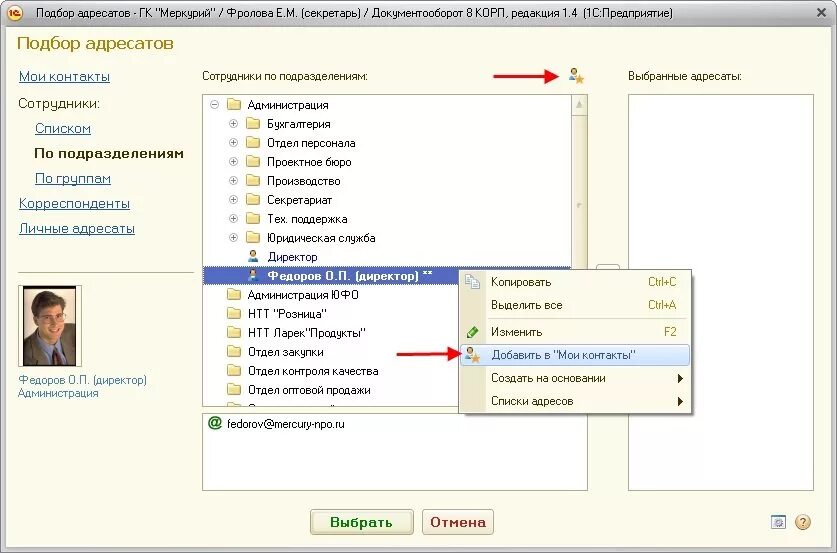Expand the Бухгалтерия node
Image resolution: width=837 pixels, height=553 pixels.
point(233,124)
